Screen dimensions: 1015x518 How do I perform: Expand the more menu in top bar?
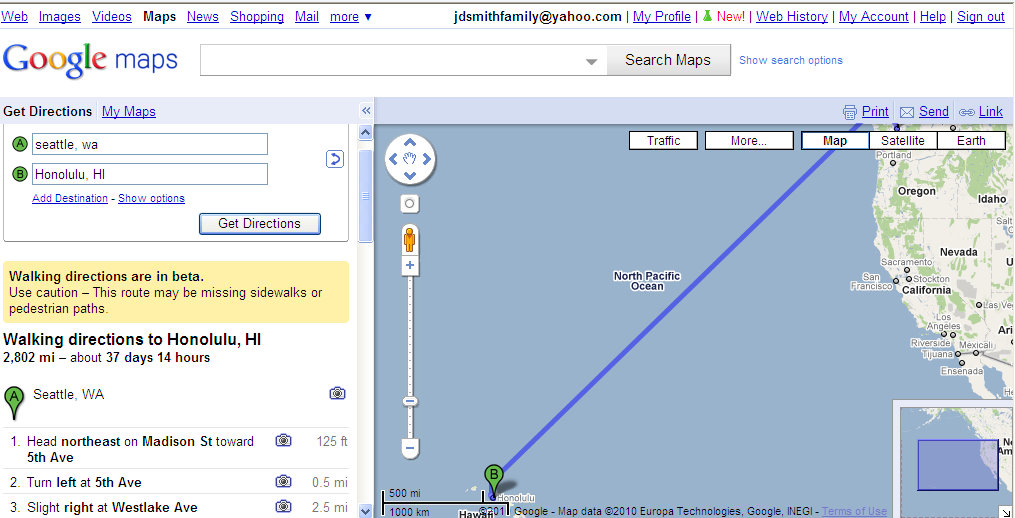pyautogui.click(x=351, y=17)
